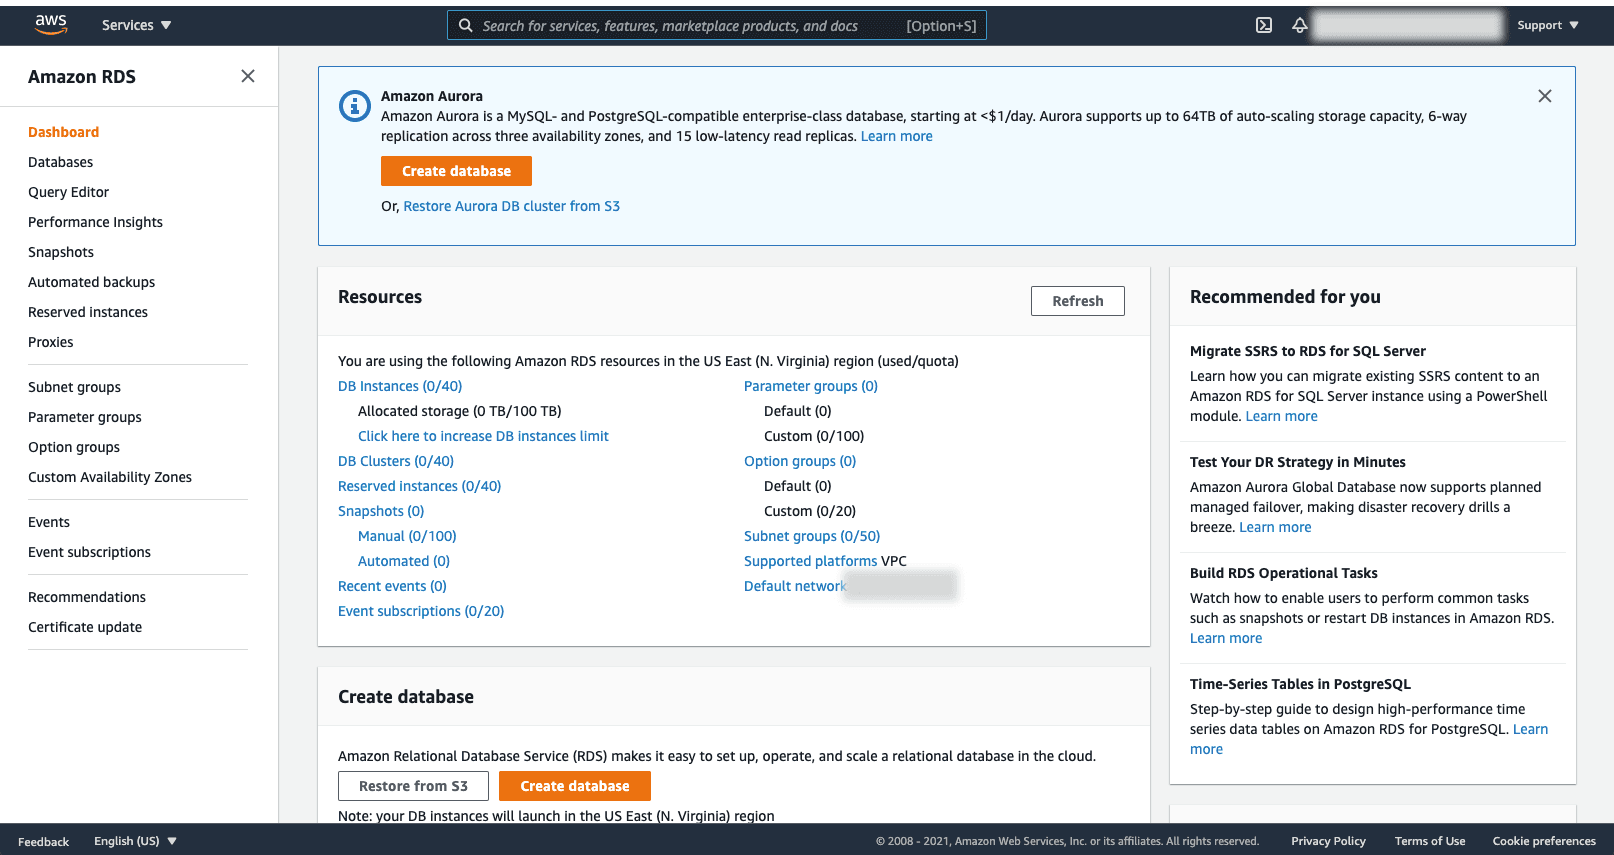Open Automated (0) snapshots link
Screen dimensions: 1614x855
(404, 561)
